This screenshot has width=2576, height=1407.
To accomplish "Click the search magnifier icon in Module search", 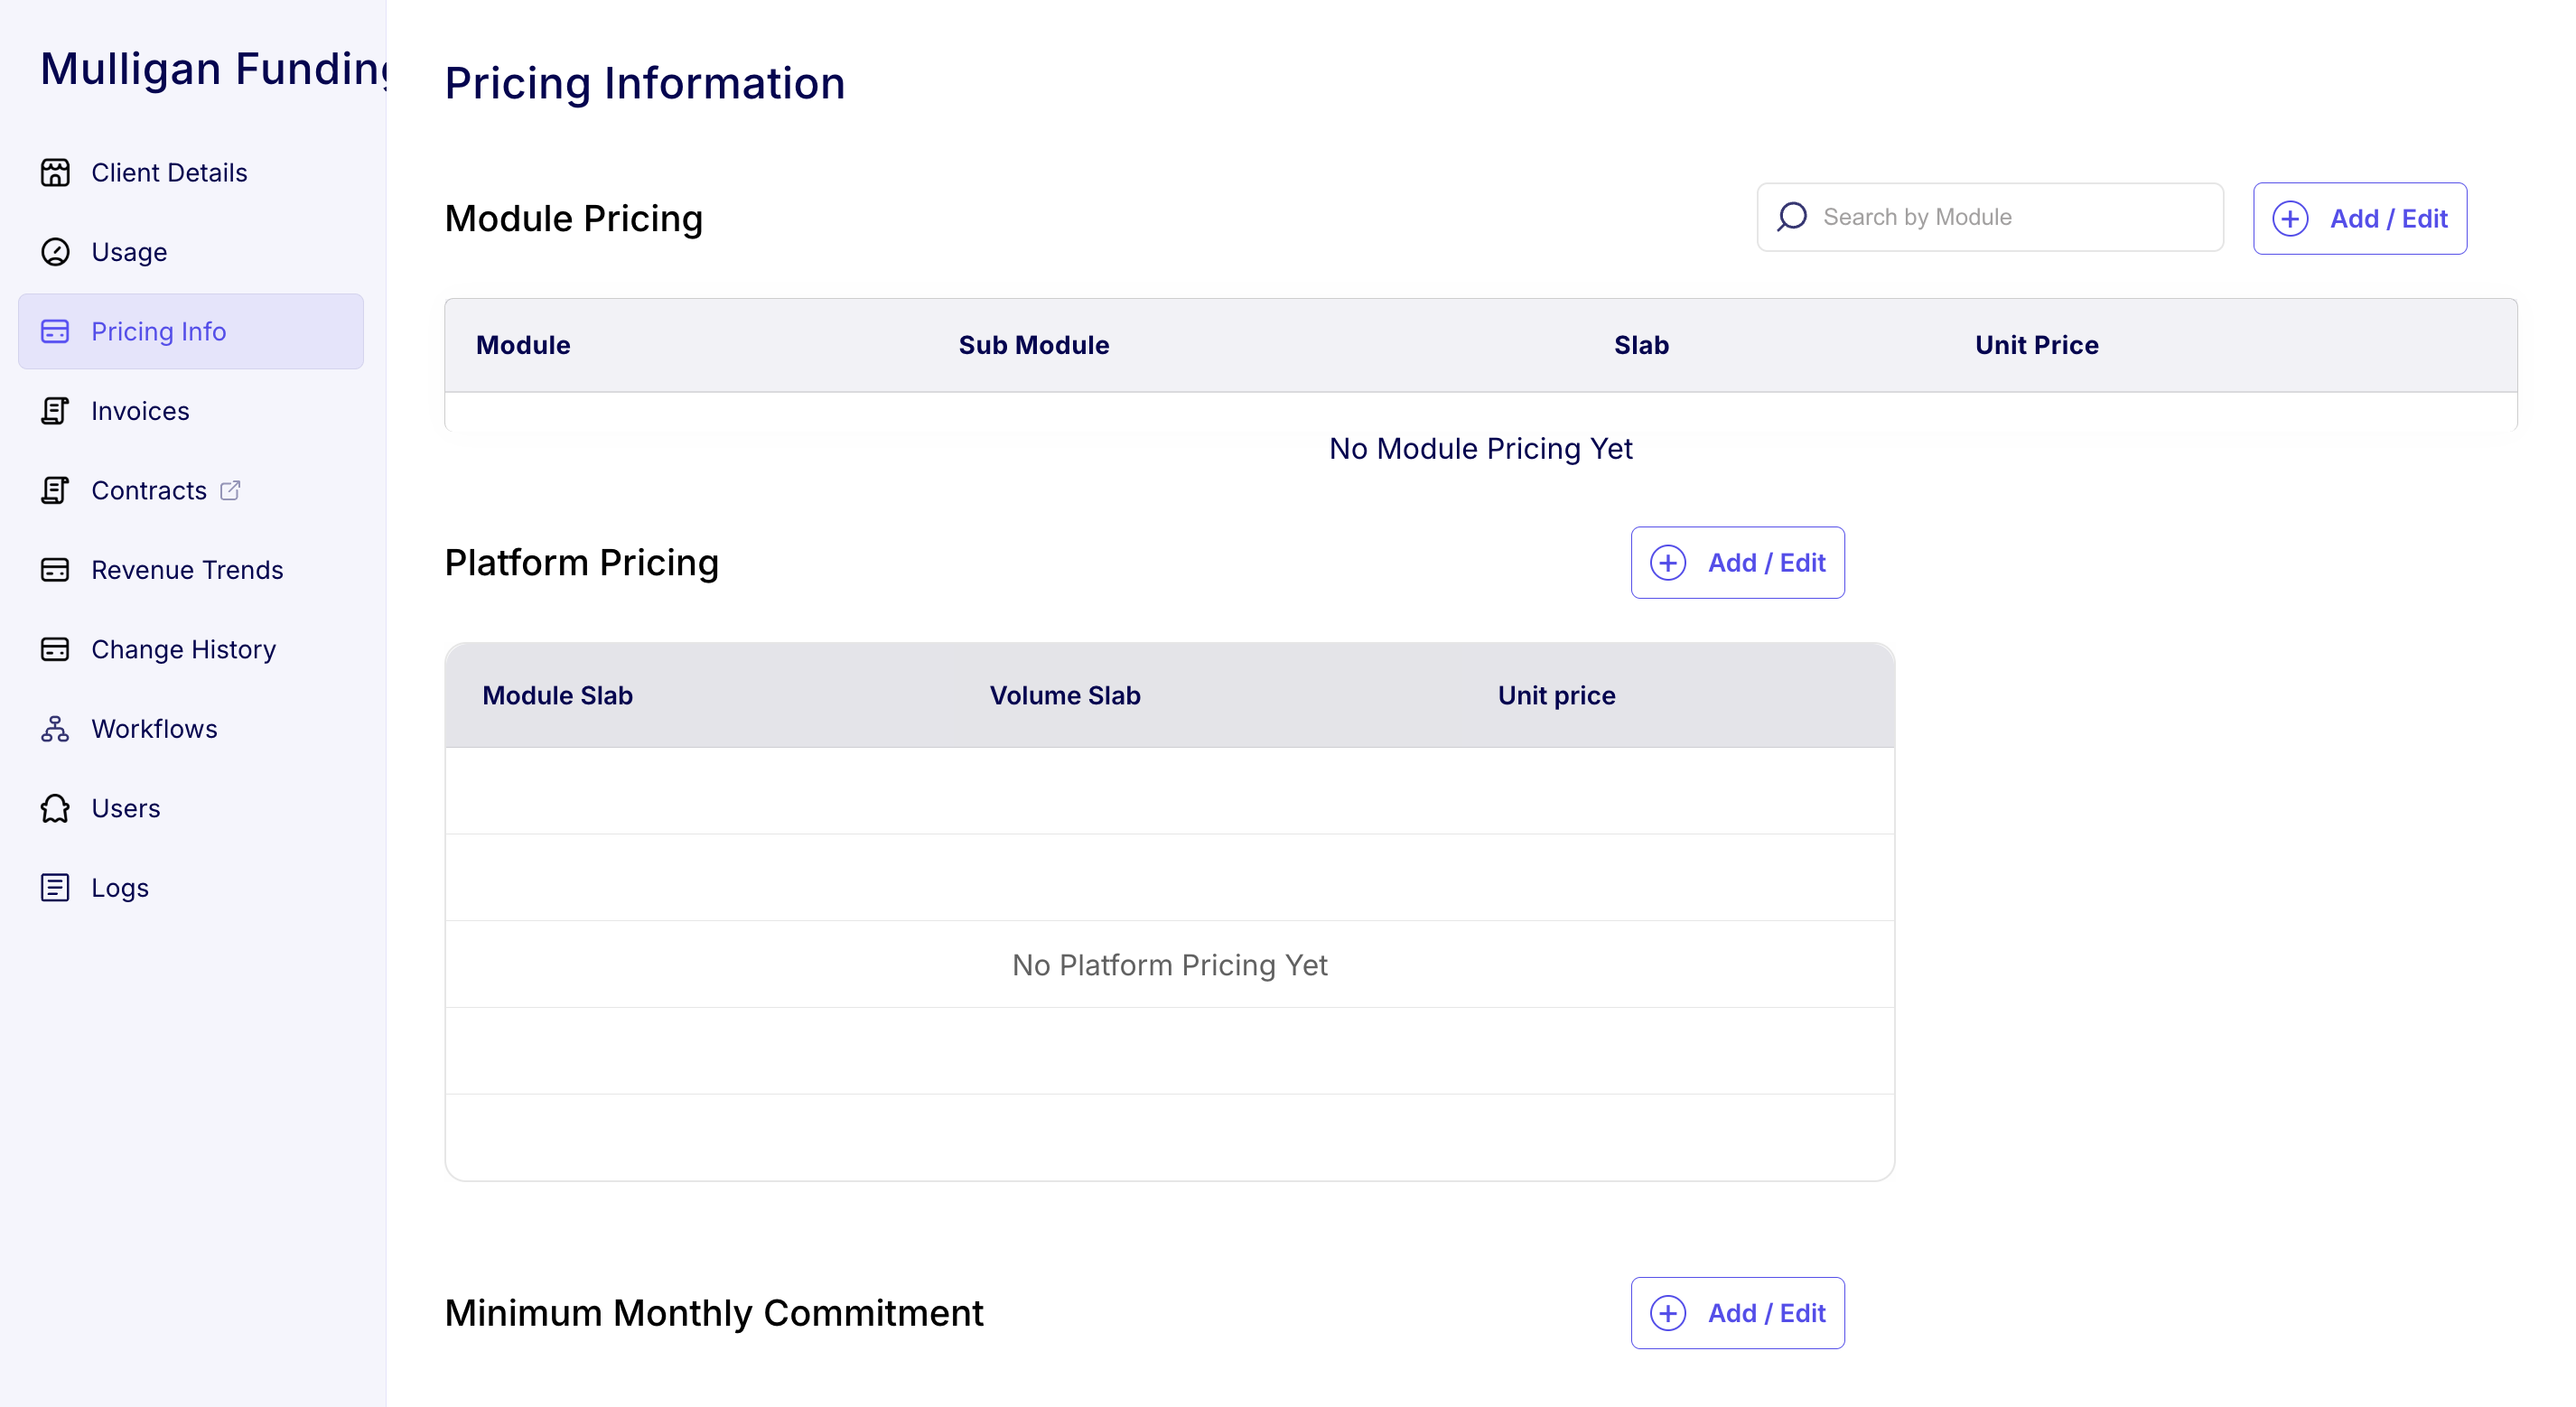I will click(x=1792, y=217).
